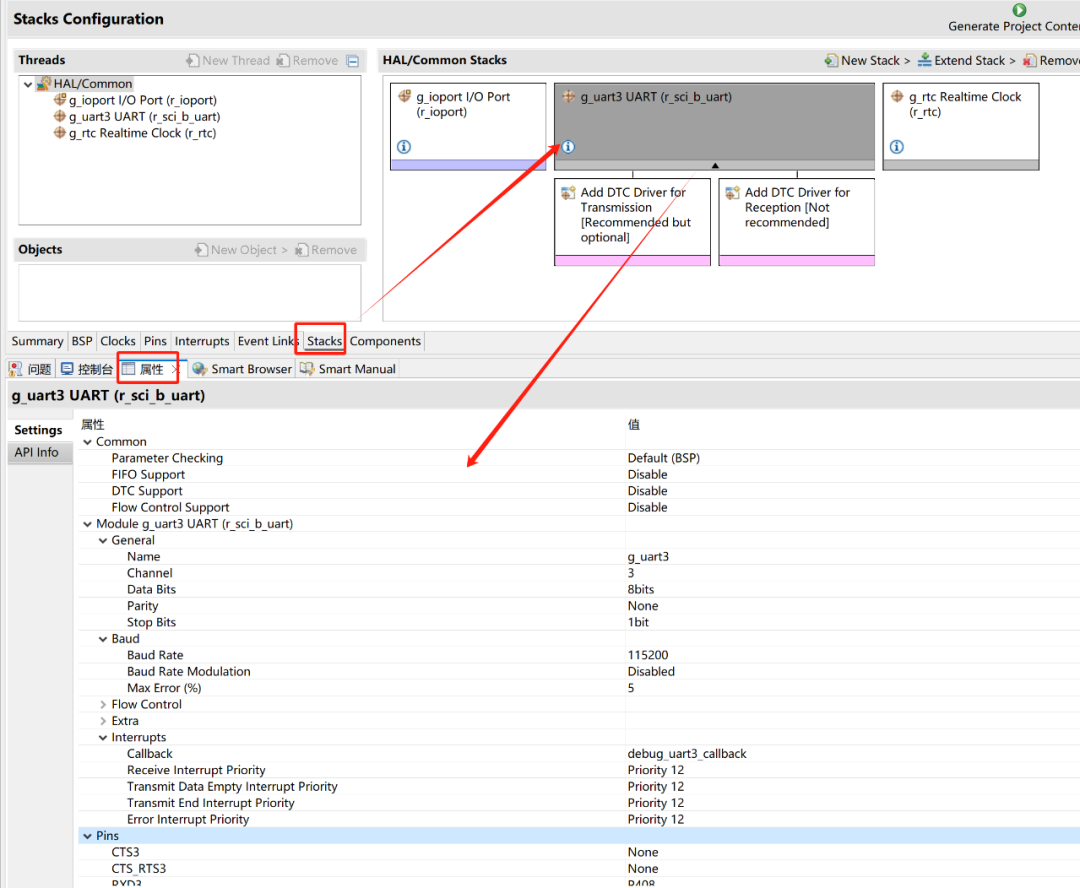1080x888 pixels.
Task: Open the Components tab
Action: 385,341
